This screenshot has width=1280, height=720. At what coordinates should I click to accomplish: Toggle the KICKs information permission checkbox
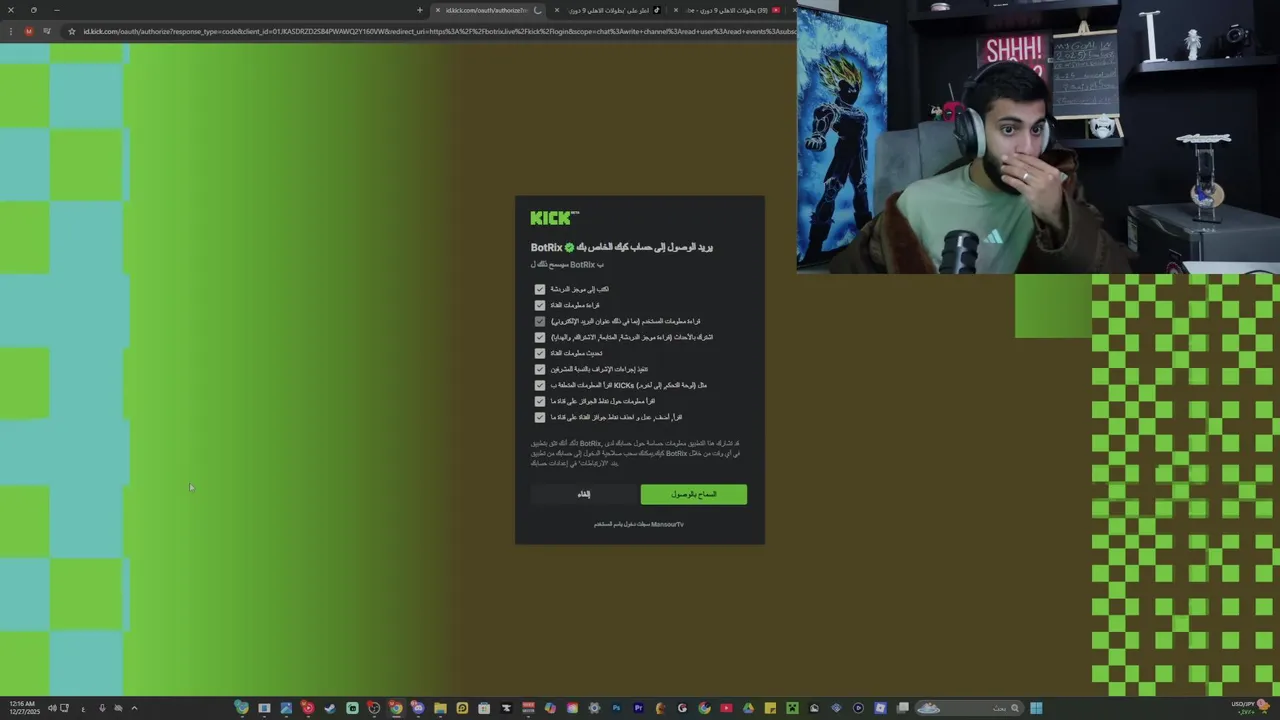[540, 385]
